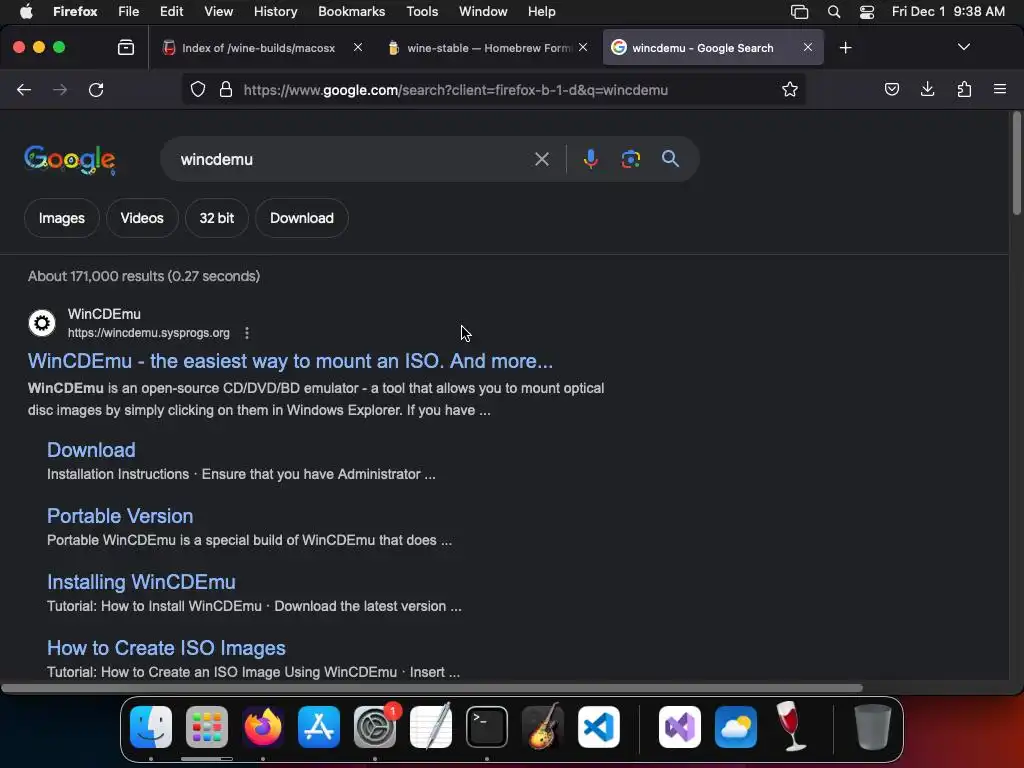Open App Store from the dock

click(319, 727)
